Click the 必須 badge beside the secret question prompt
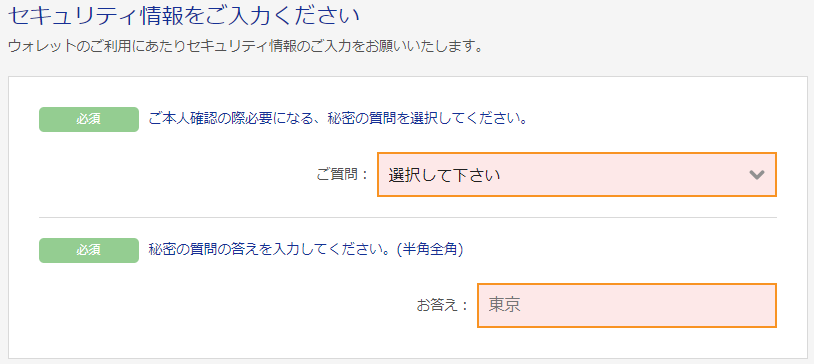This screenshot has height=364, width=814. (89, 119)
